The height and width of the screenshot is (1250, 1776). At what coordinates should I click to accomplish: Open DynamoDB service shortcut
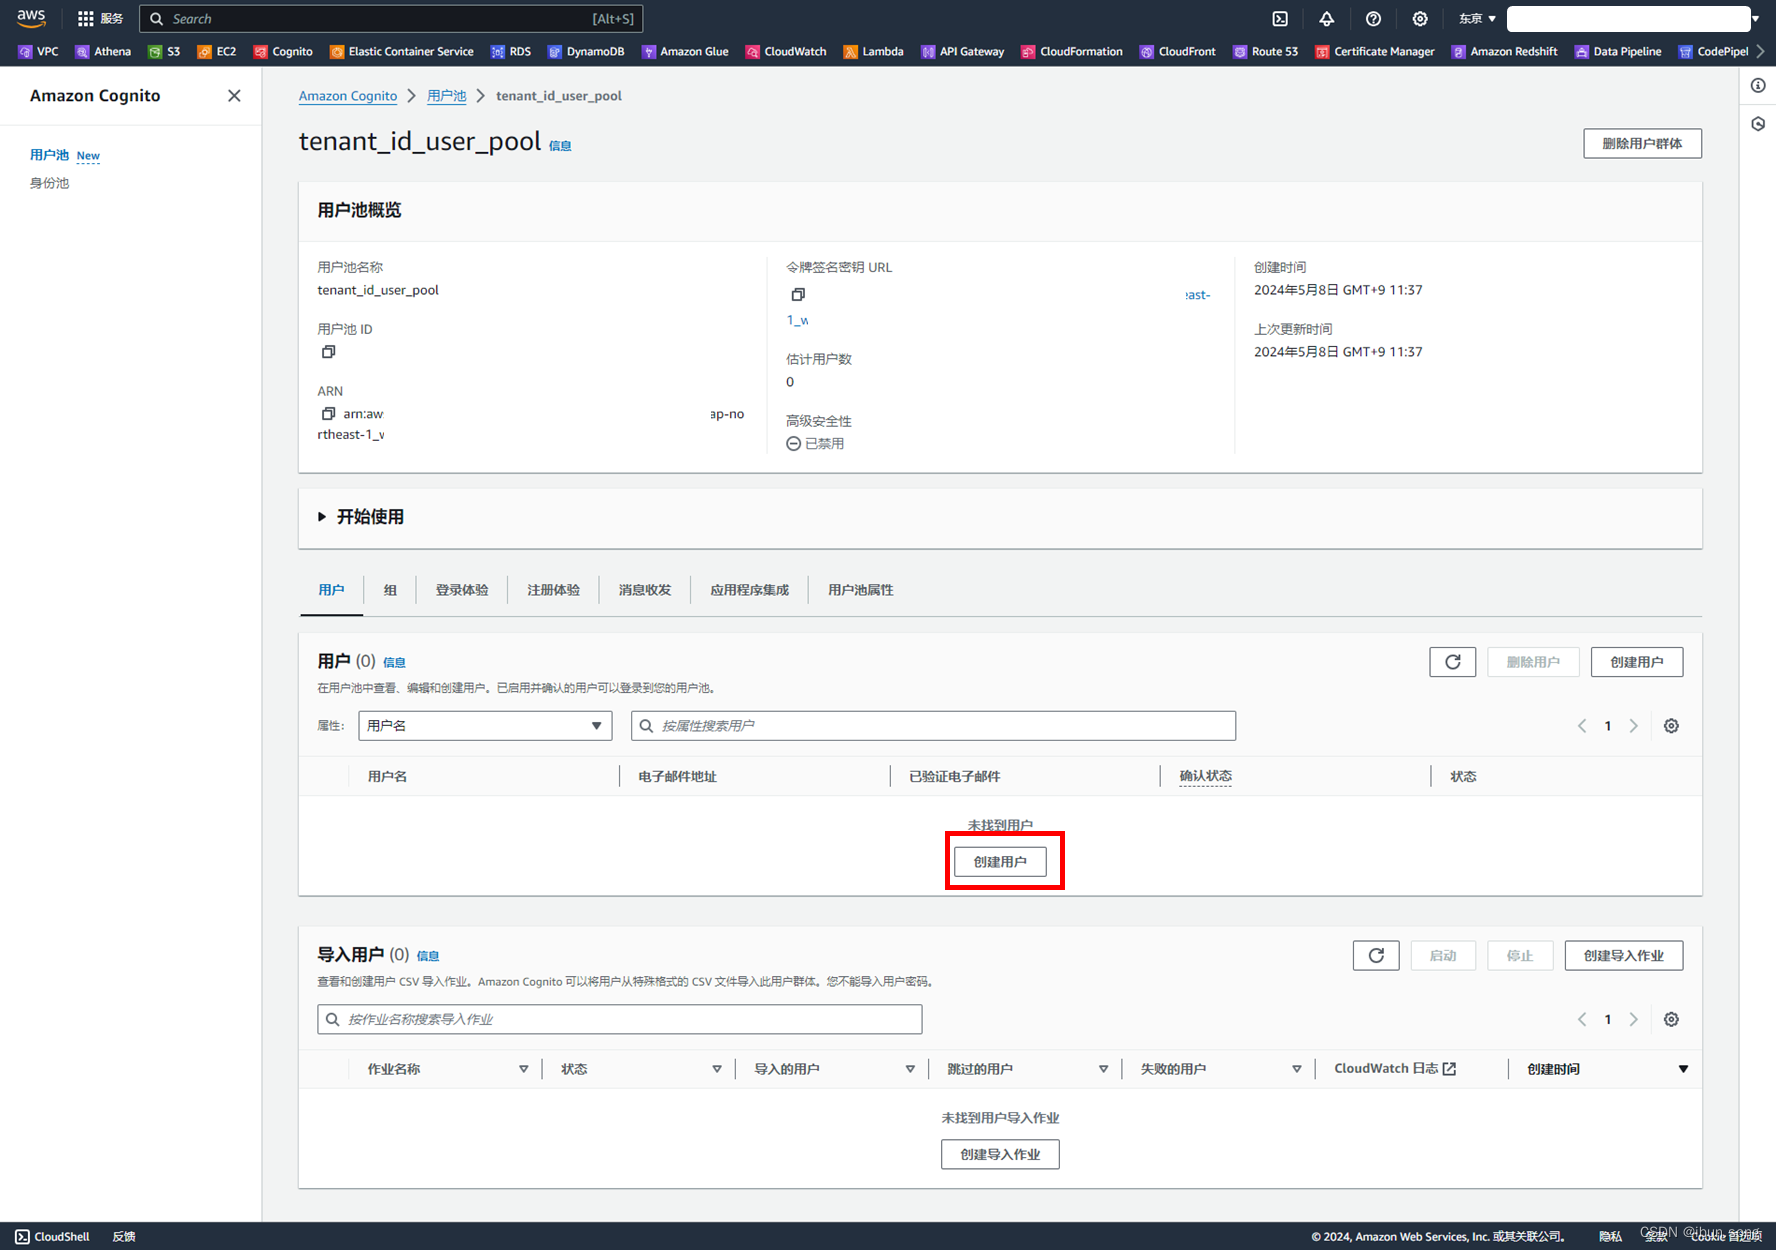coord(586,52)
